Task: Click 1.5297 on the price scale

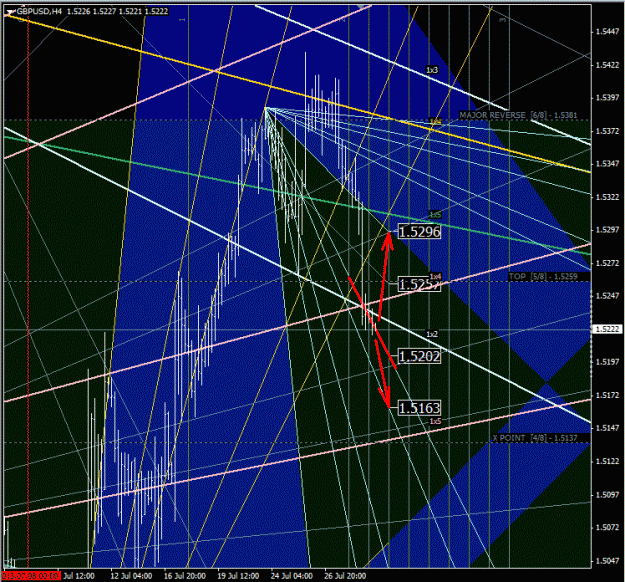Action: coord(607,230)
